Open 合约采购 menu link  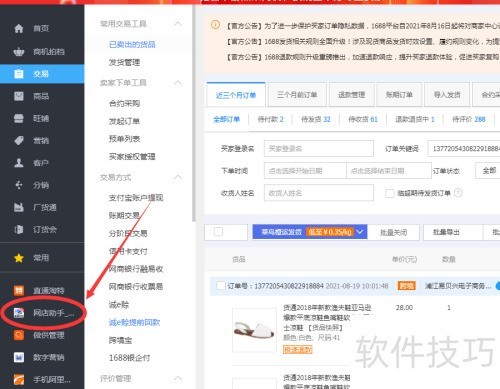click(x=124, y=103)
